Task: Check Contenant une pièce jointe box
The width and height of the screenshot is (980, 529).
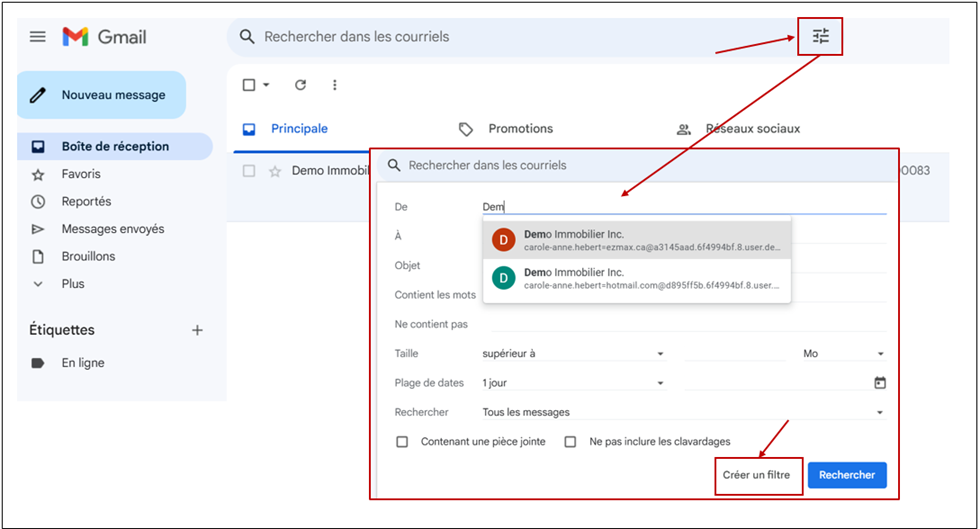Action: pyautogui.click(x=402, y=441)
